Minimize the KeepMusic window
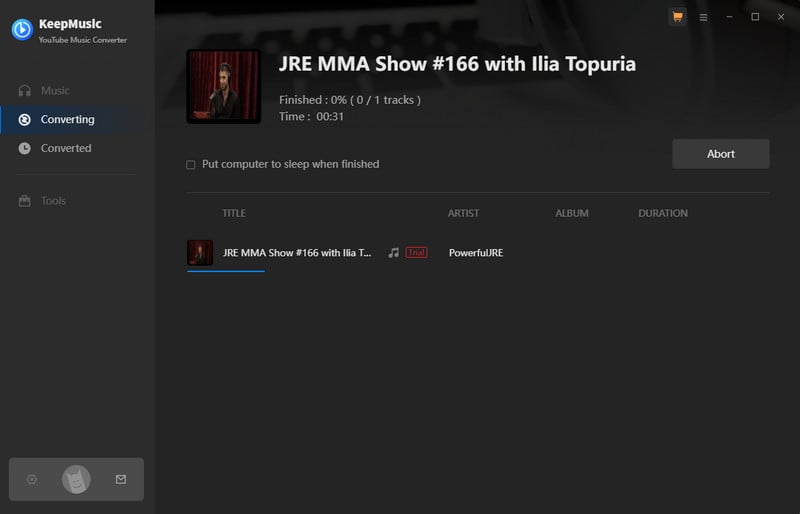Screen dimensions: 800x514 pos(730,17)
